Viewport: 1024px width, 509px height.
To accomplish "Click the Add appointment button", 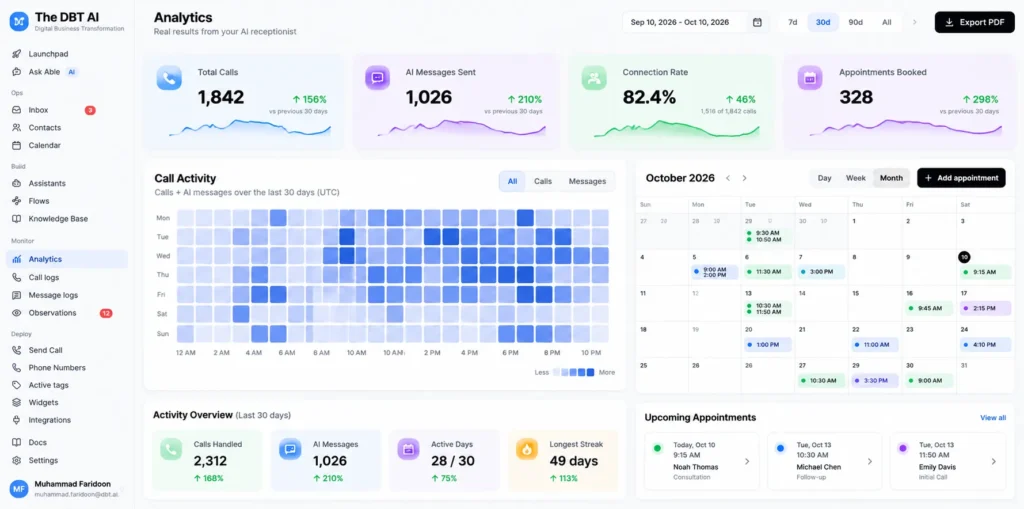I will pos(961,178).
